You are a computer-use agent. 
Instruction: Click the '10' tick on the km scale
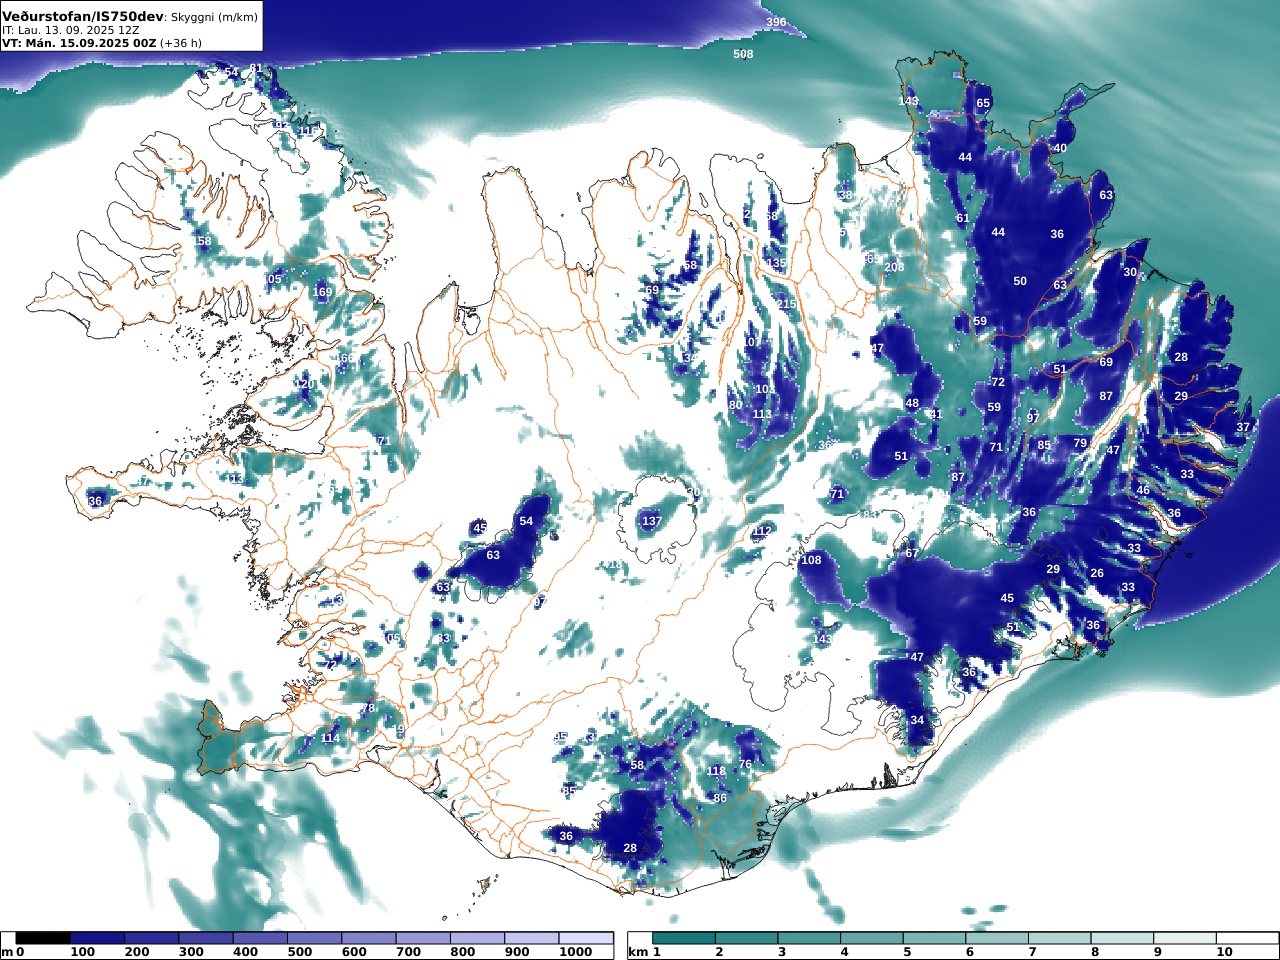pyautogui.click(x=1225, y=953)
